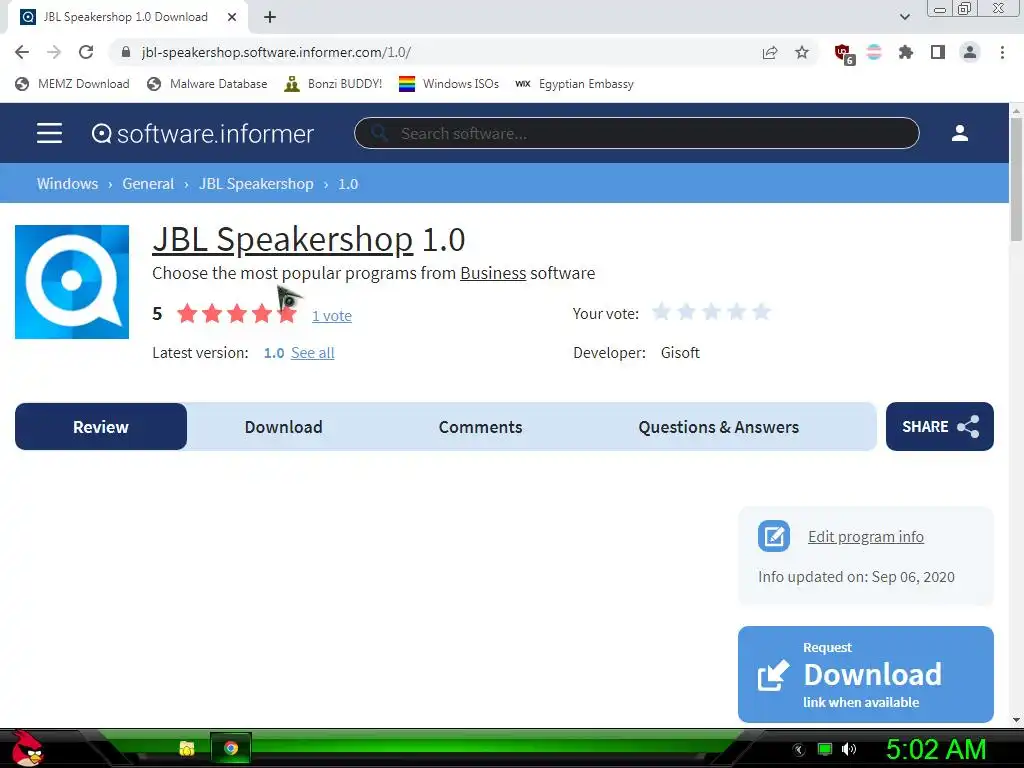Click the latest version 1.0 link
This screenshot has width=1024, height=768.
[274, 353]
